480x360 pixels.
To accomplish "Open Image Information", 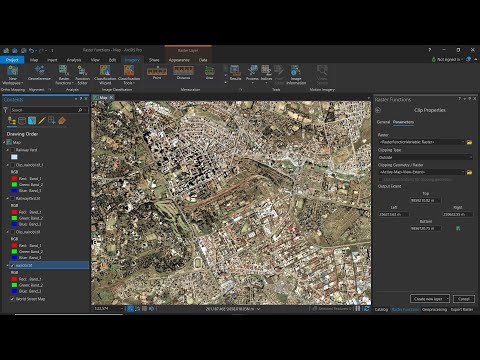I will tap(296, 75).
